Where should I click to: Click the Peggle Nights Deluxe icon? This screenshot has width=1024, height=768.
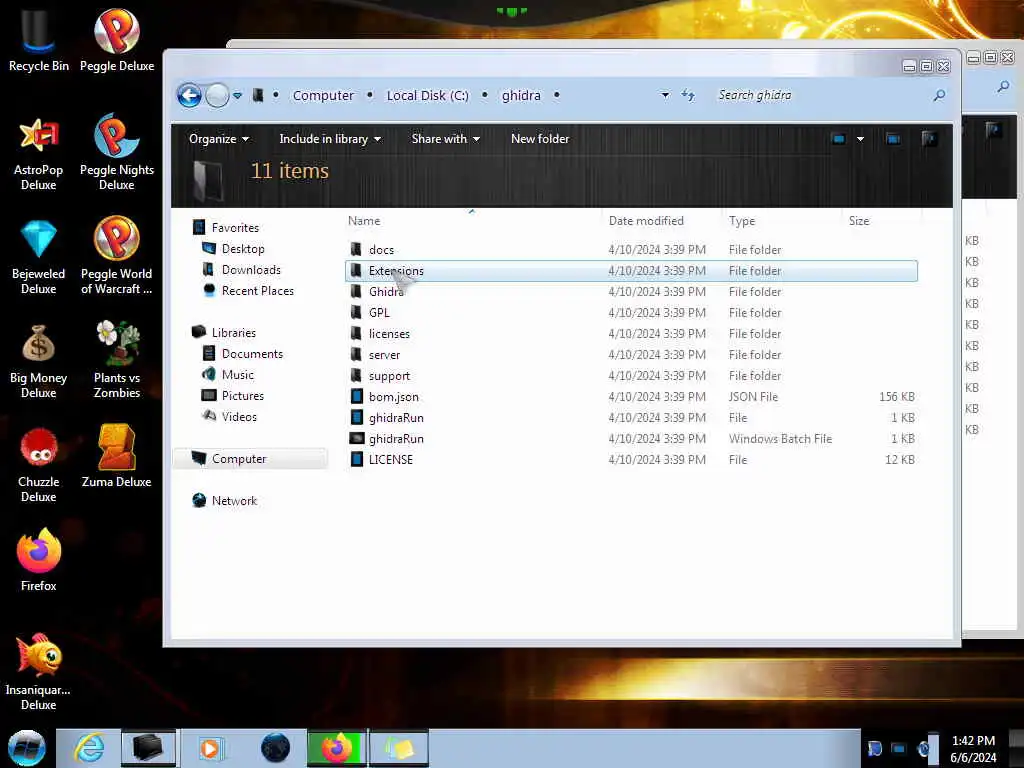(x=117, y=154)
